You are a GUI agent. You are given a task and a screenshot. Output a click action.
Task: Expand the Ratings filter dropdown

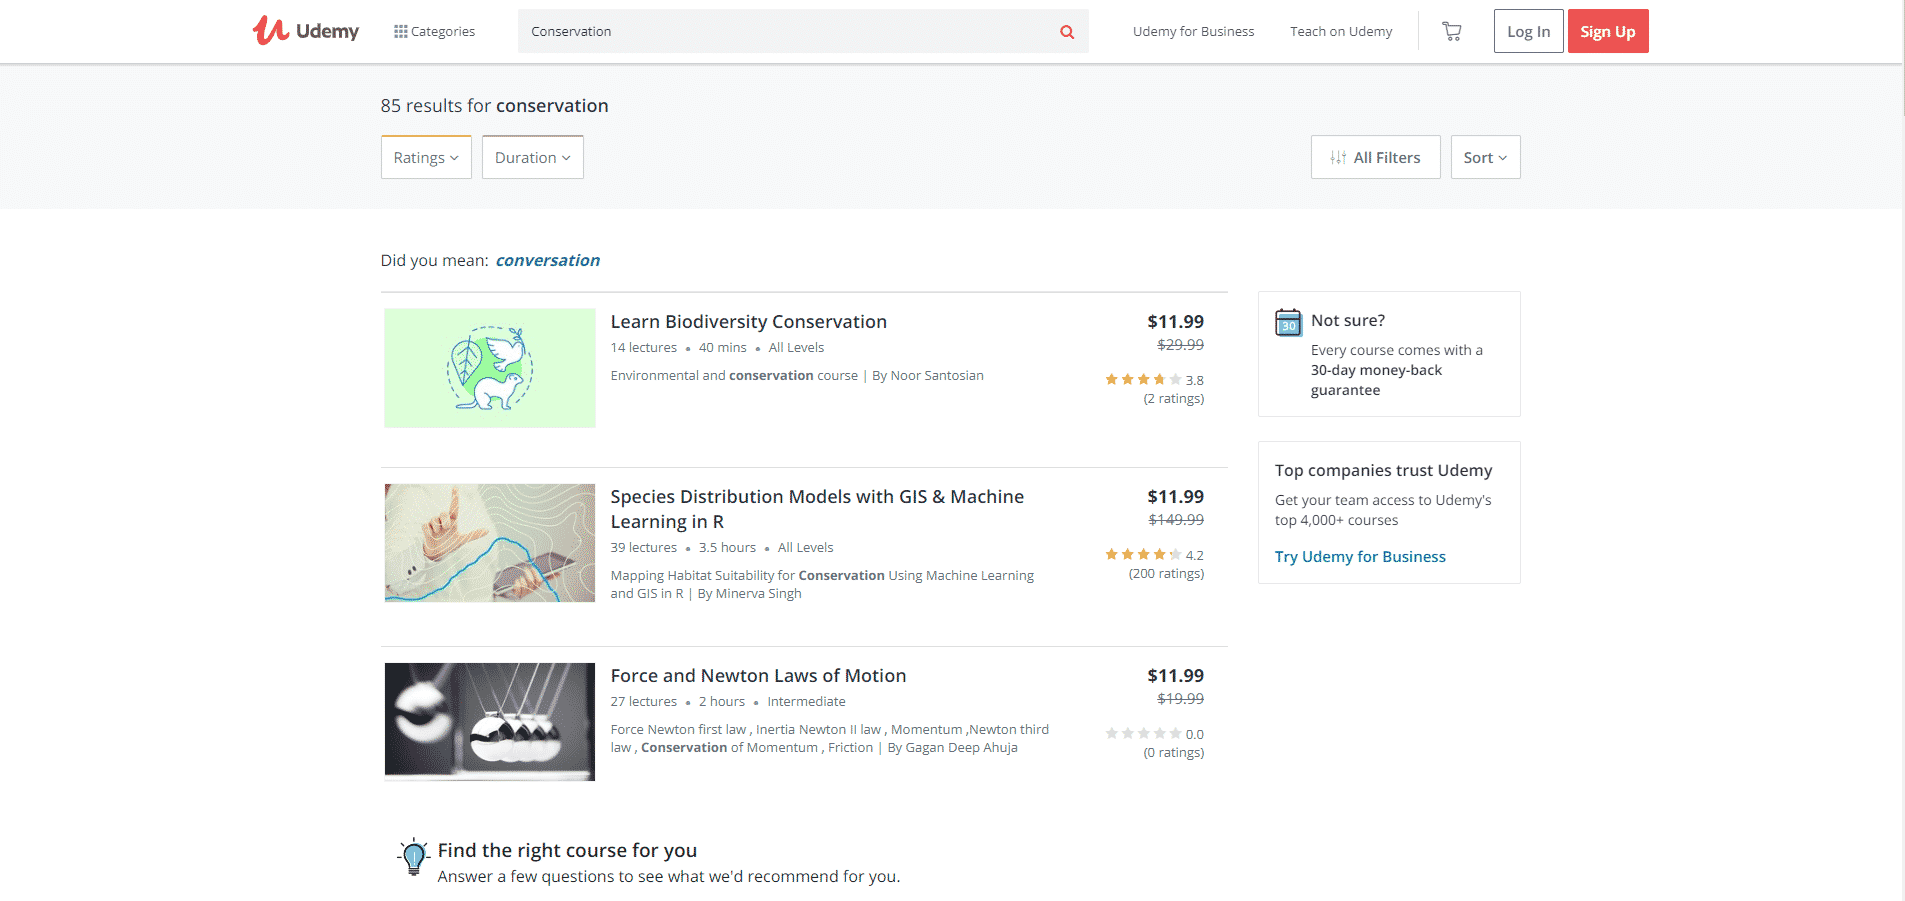(426, 157)
